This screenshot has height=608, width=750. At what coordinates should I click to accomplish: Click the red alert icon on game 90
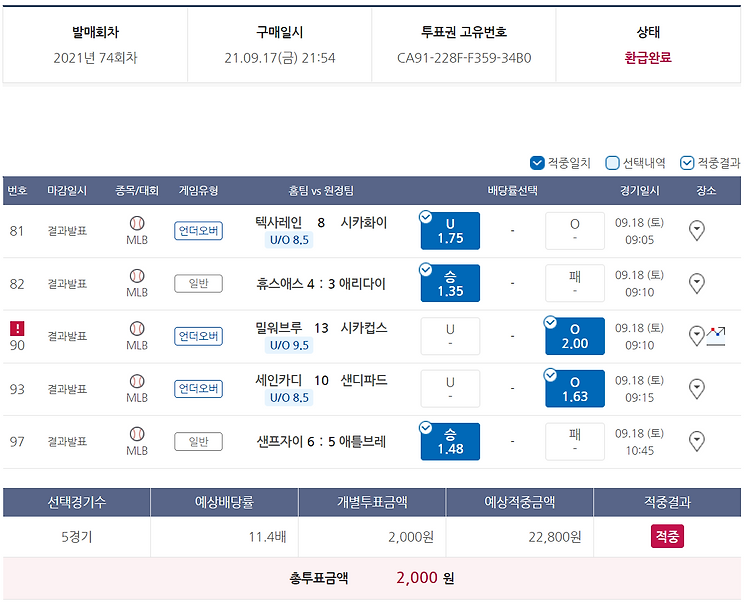tap(17, 329)
